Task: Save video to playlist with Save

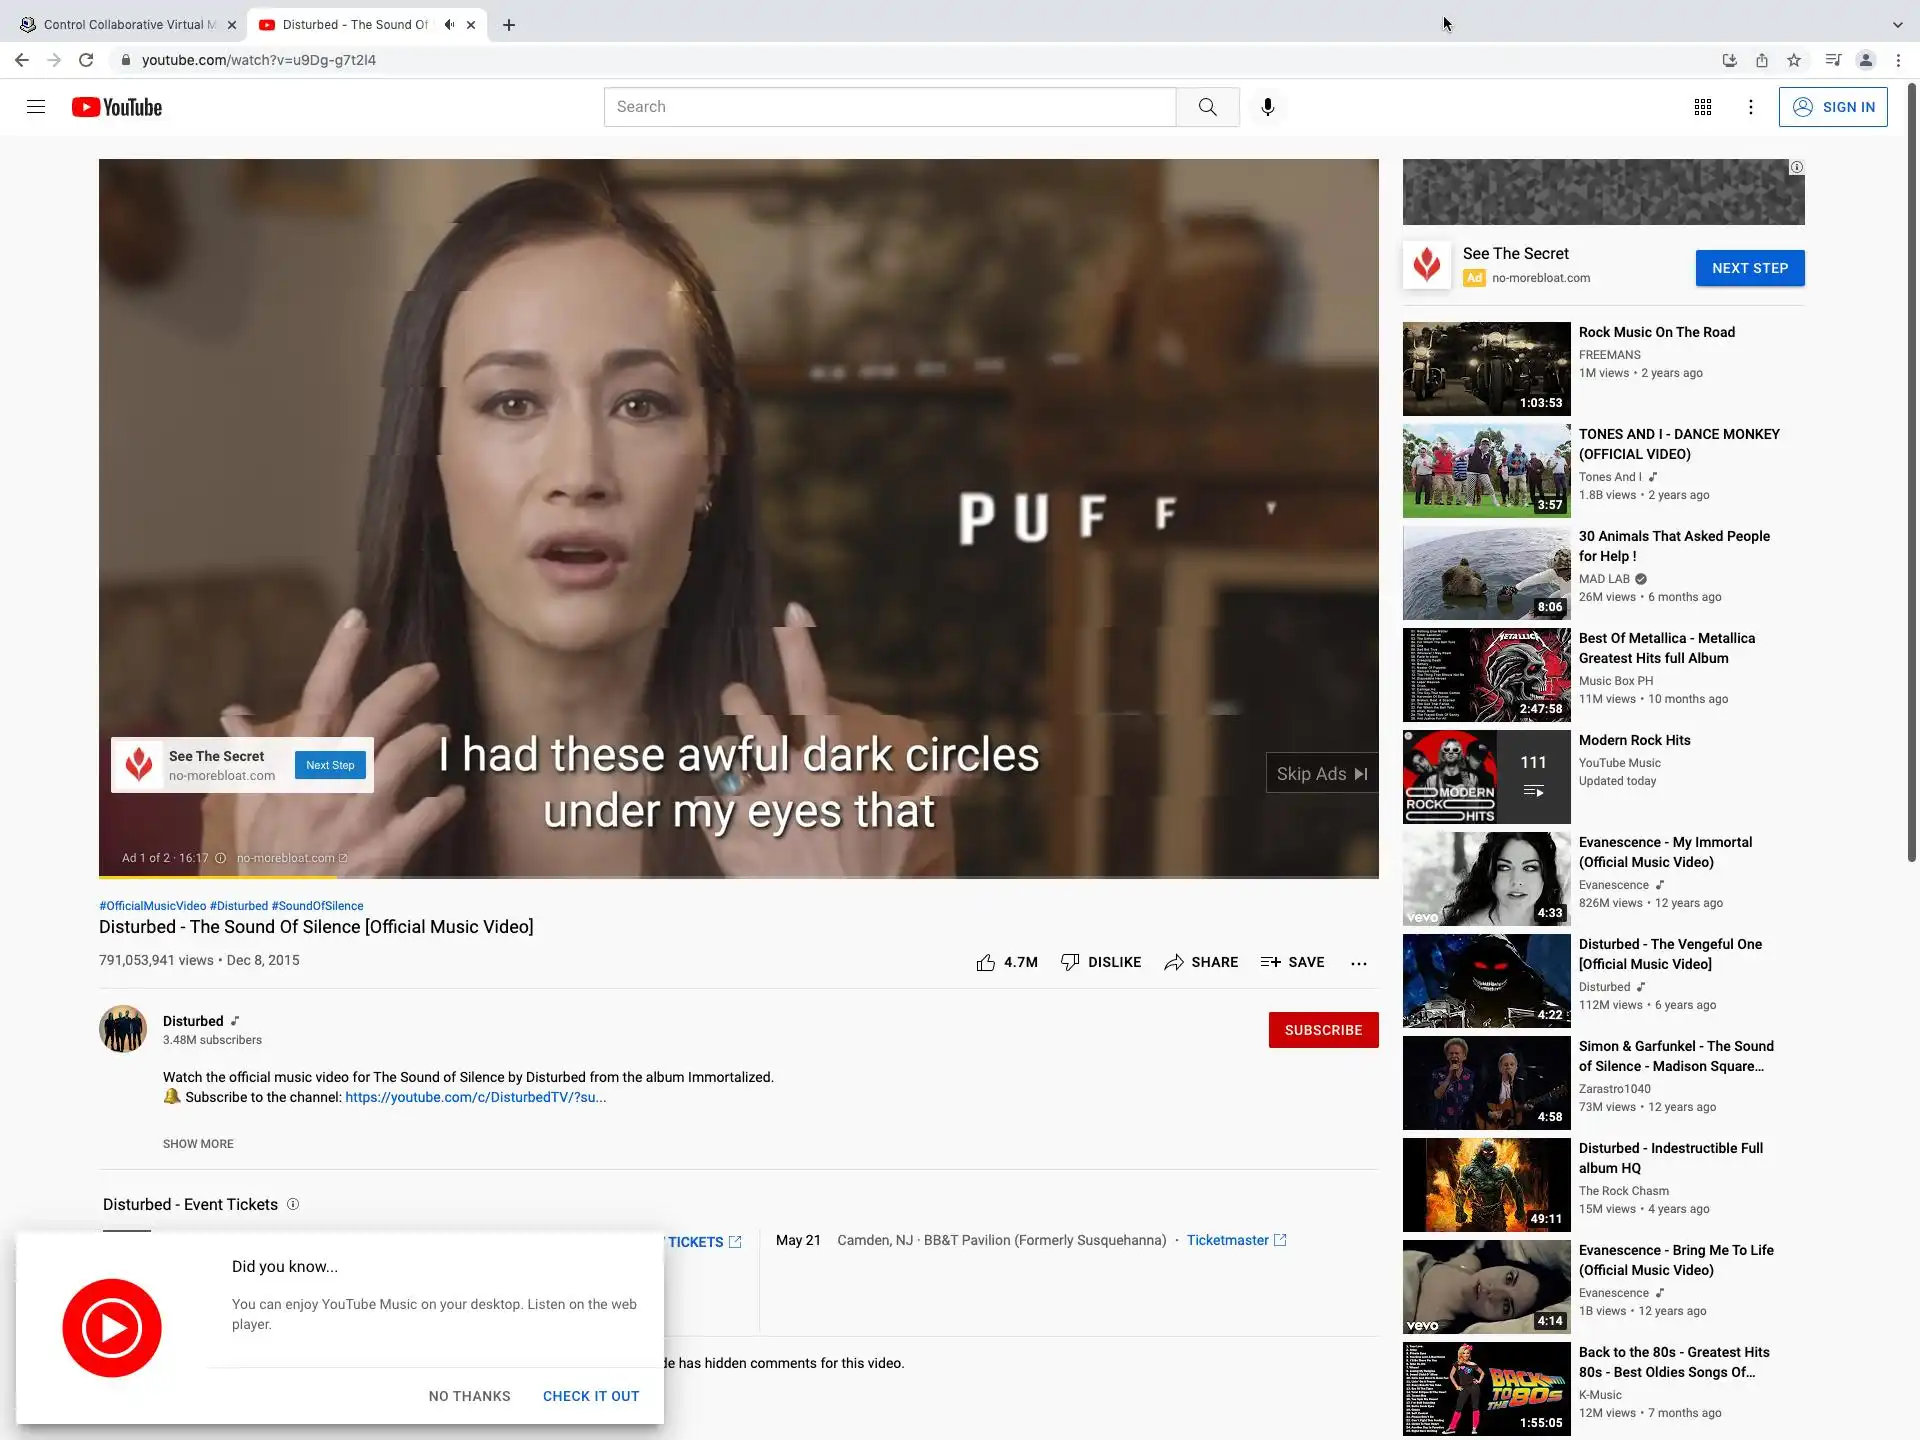Action: pos(1292,962)
